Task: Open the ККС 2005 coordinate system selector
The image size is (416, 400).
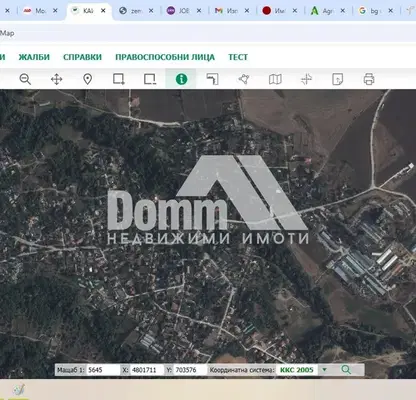Action: [297, 370]
